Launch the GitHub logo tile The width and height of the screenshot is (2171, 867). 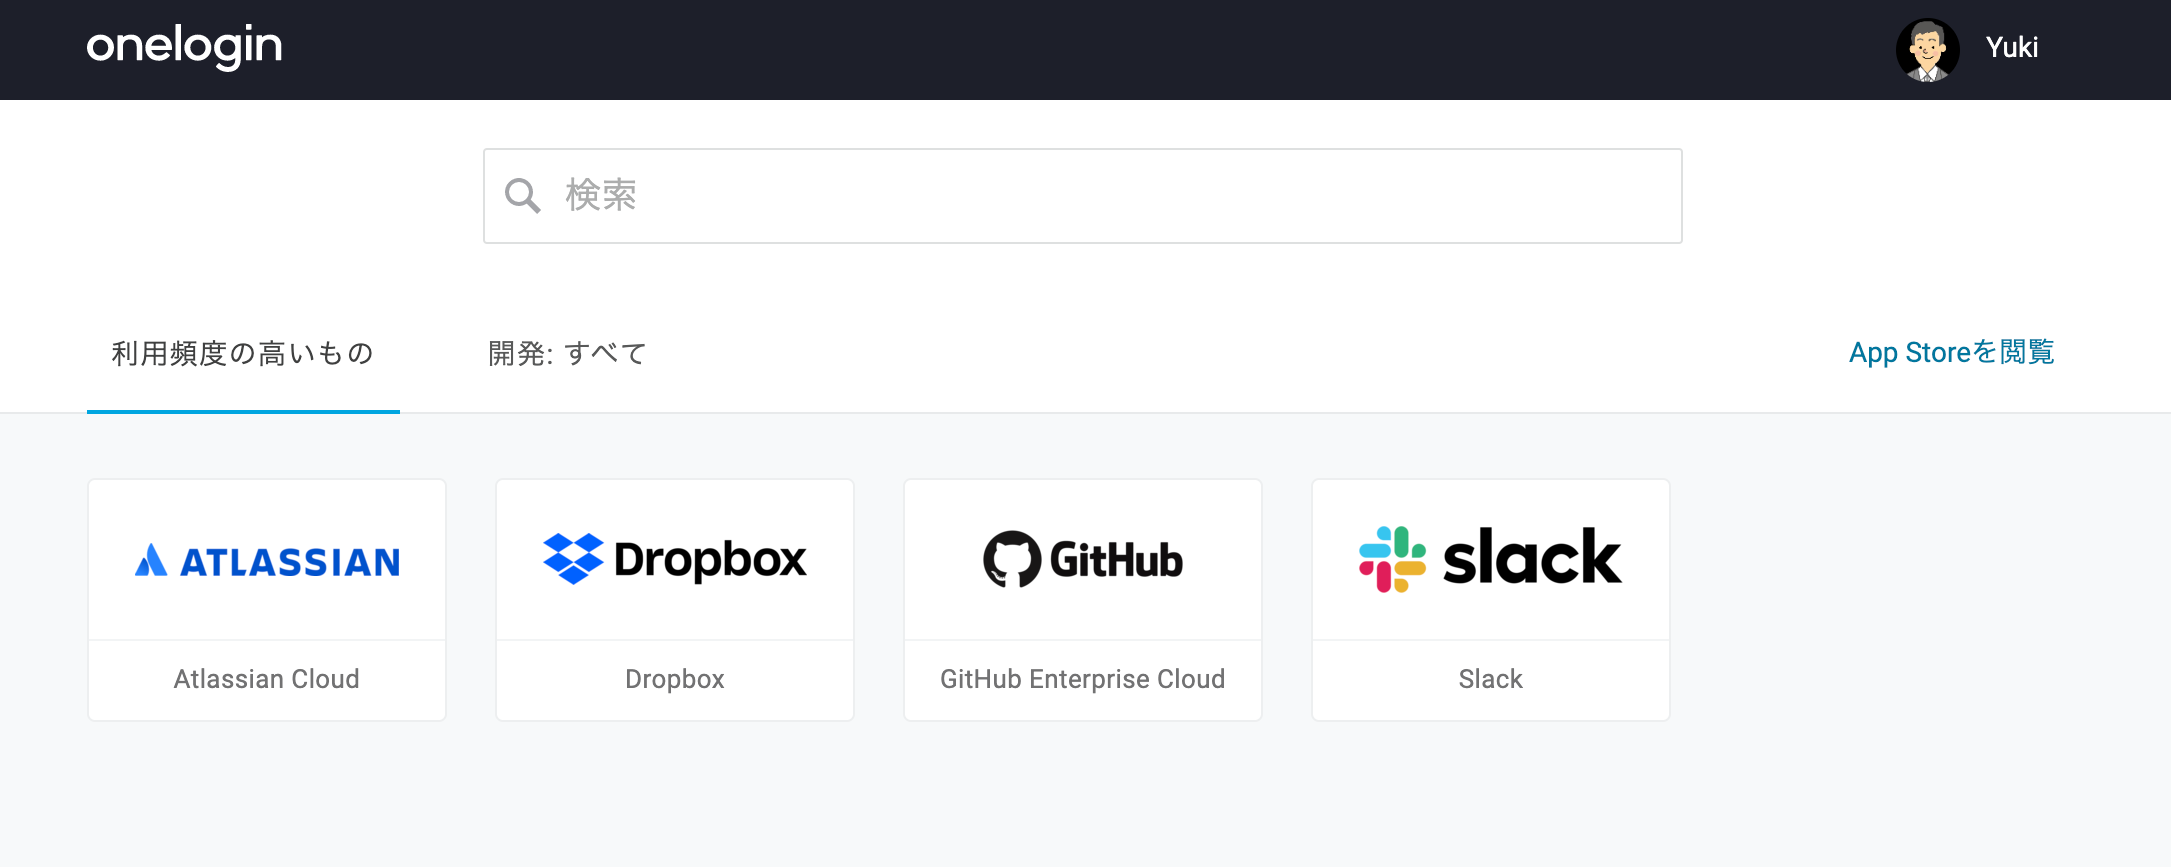click(x=1083, y=560)
